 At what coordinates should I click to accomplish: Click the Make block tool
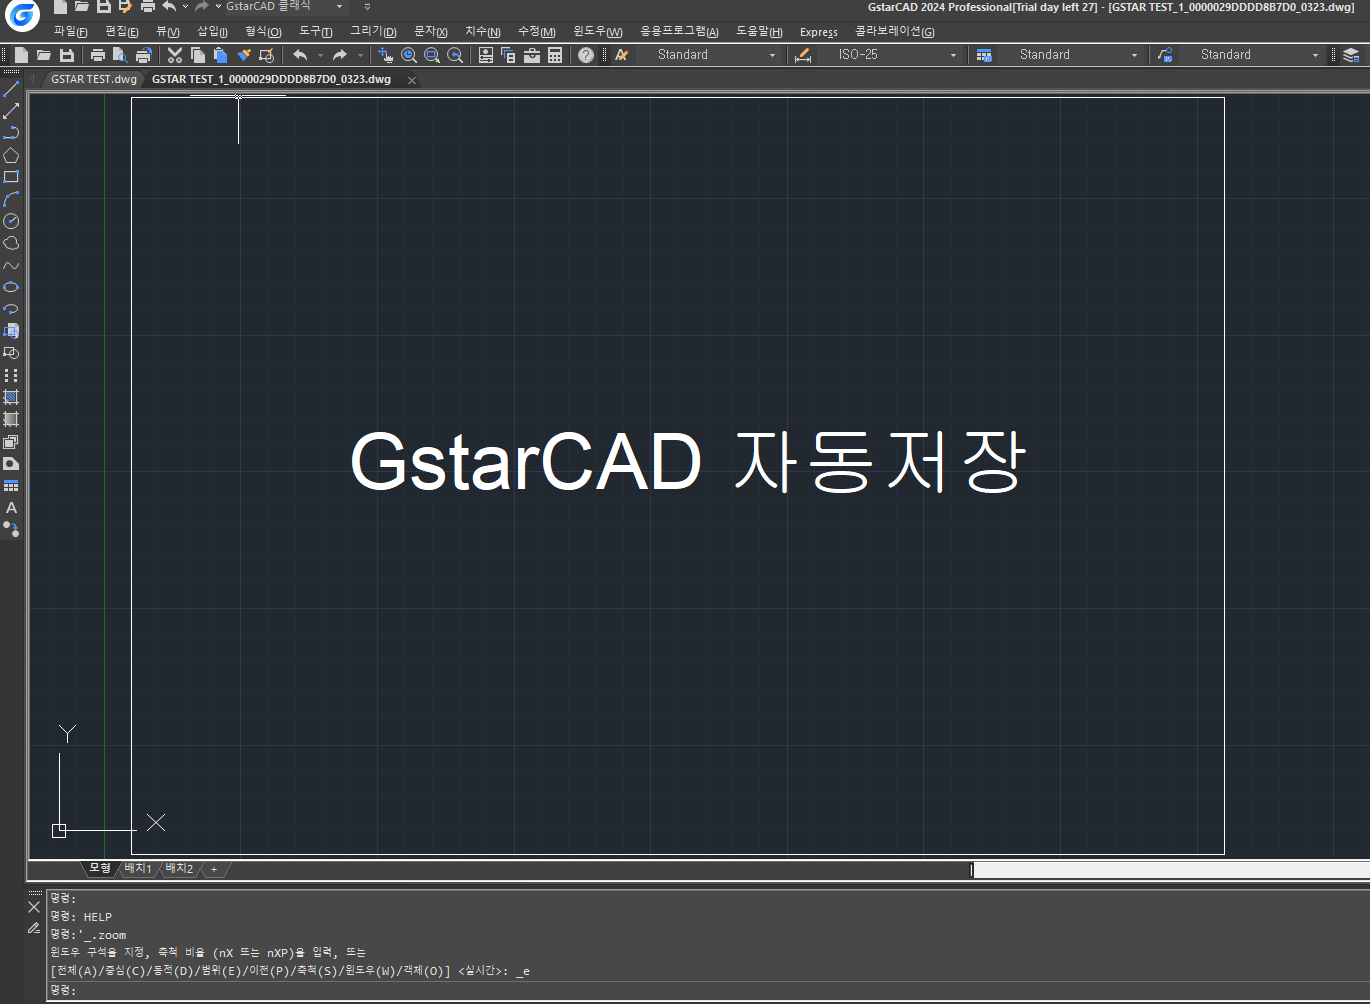(11, 353)
